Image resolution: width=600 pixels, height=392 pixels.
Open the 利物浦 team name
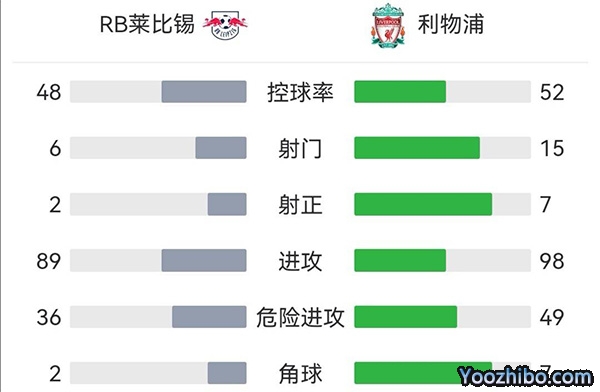pos(451,24)
